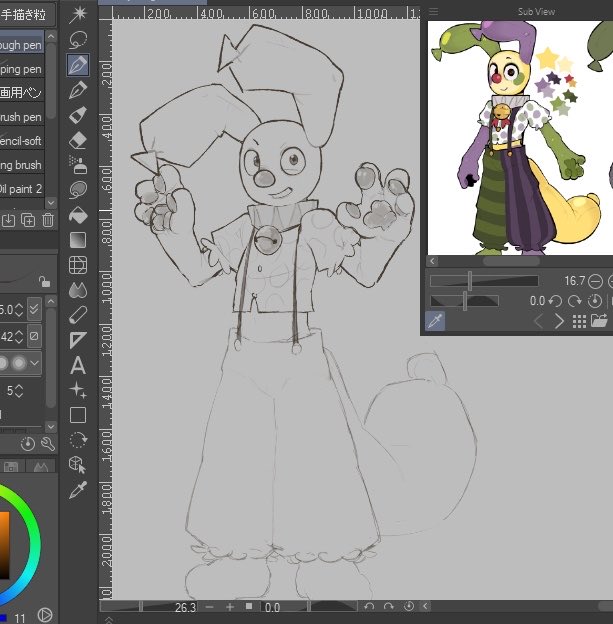
Task: Click the sub tool list up arrow
Action: pyautogui.click(x=51, y=36)
